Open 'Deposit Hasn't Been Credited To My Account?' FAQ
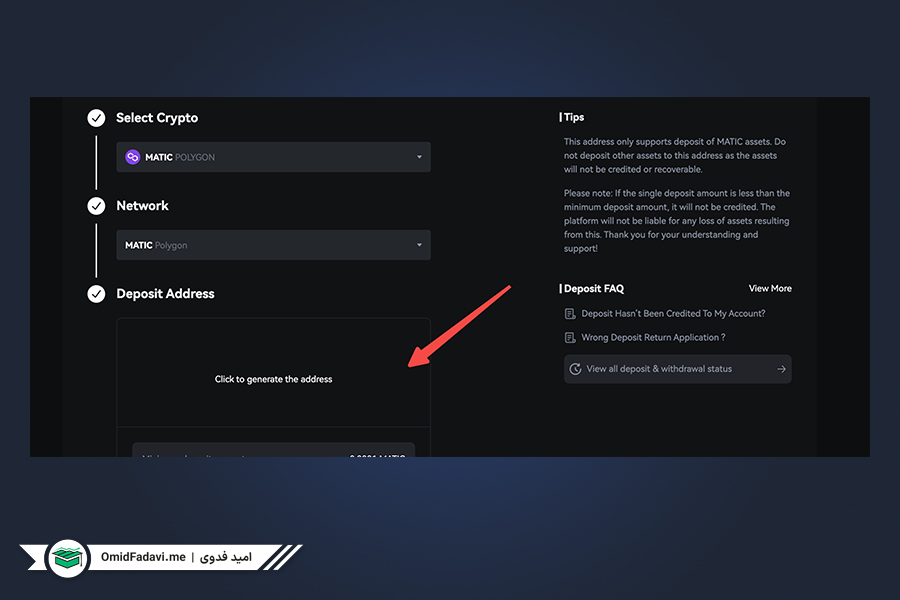The width and height of the screenshot is (900, 600). coord(673,313)
